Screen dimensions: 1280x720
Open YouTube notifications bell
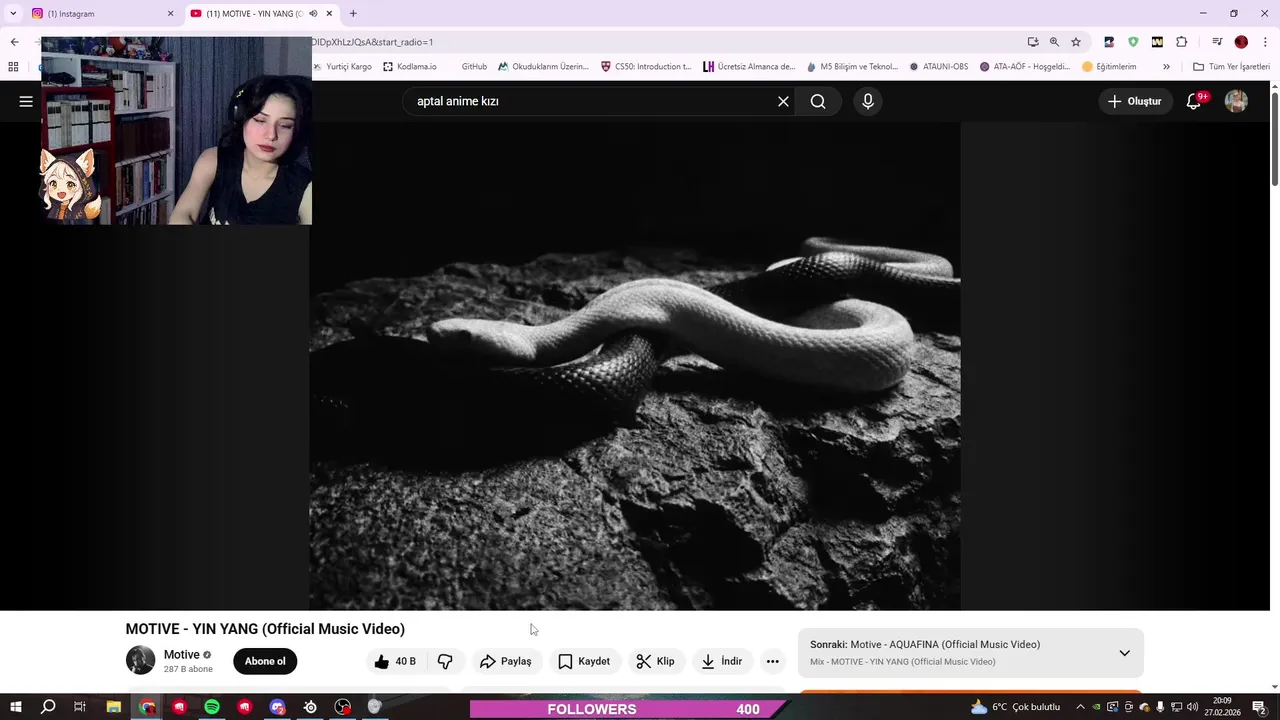click(x=1194, y=101)
